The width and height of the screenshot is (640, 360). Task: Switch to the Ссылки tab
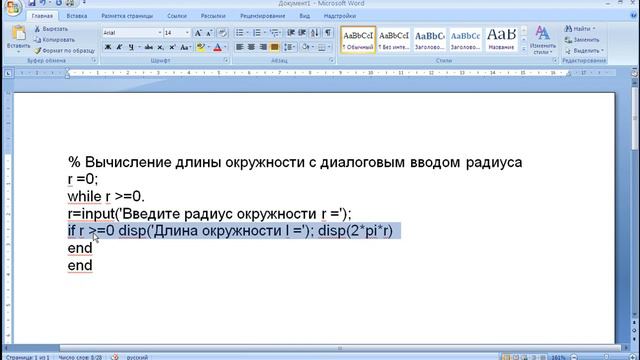tap(177, 16)
